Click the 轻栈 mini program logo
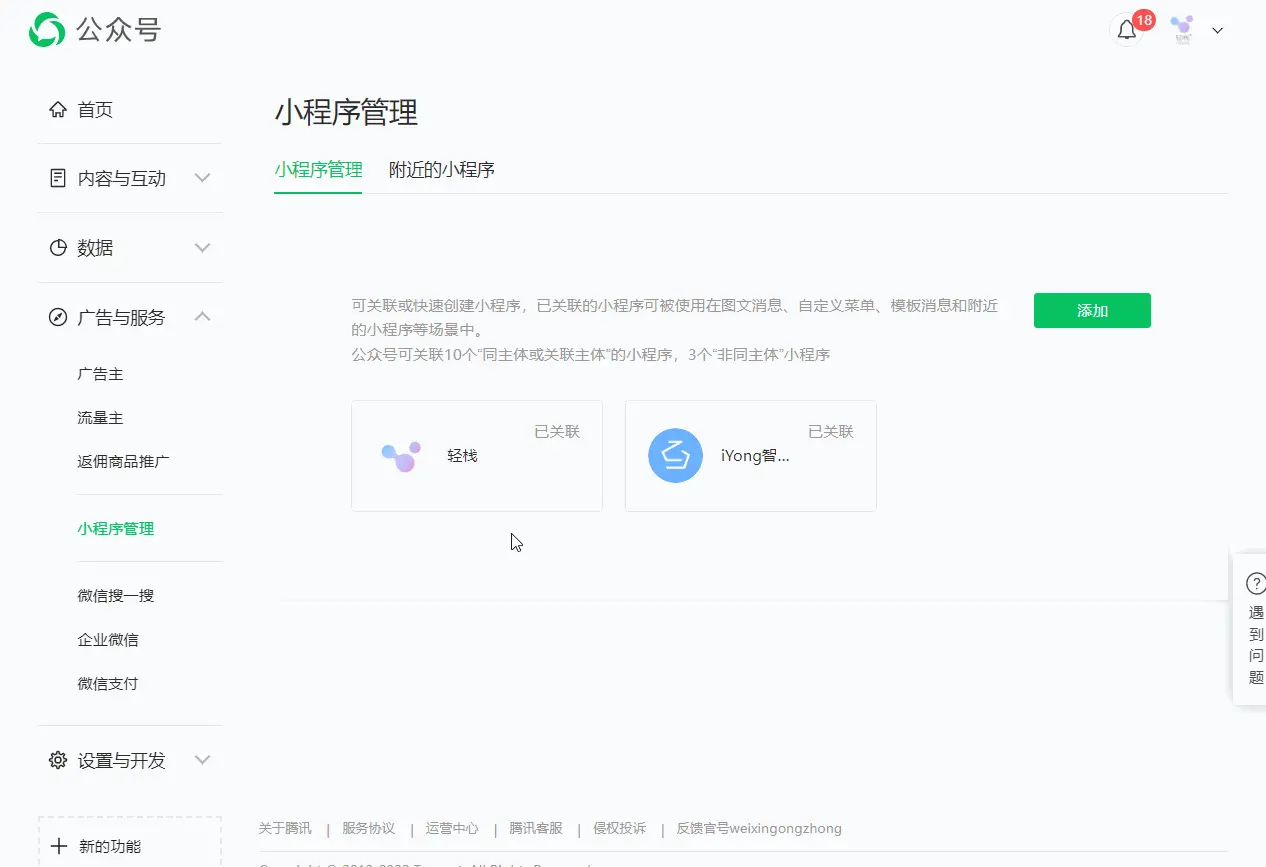This screenshot has width=1266, height=867. [x=401, y=455]
